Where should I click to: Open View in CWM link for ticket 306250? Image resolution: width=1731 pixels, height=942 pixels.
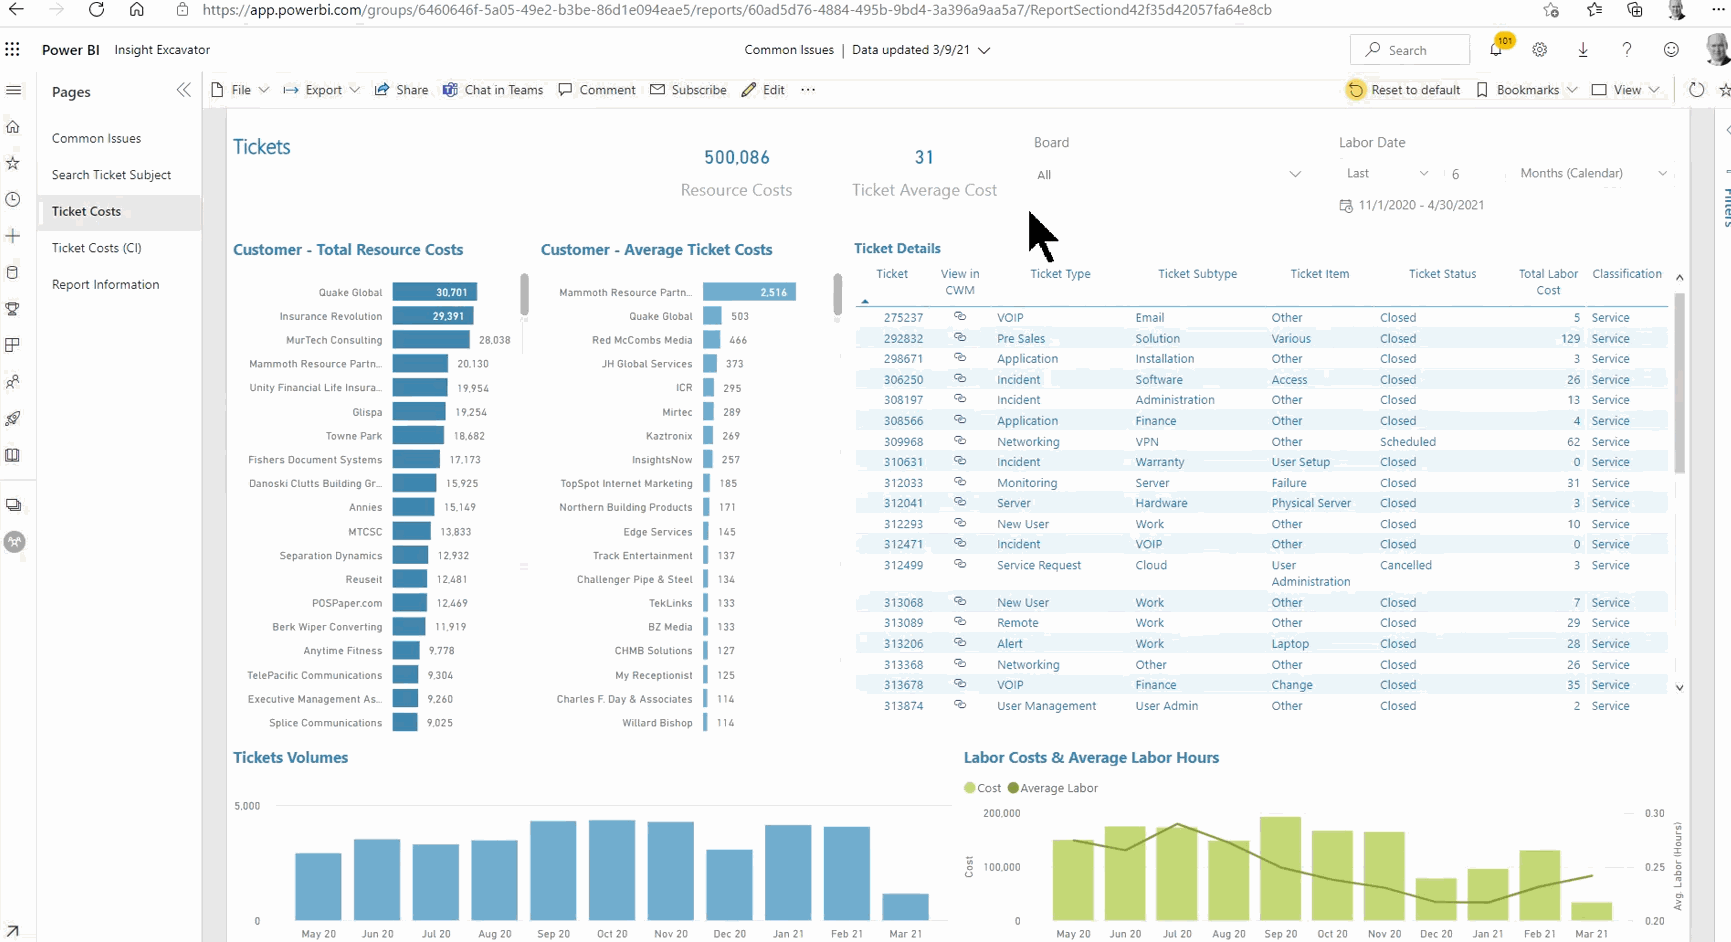pos(959,379)
